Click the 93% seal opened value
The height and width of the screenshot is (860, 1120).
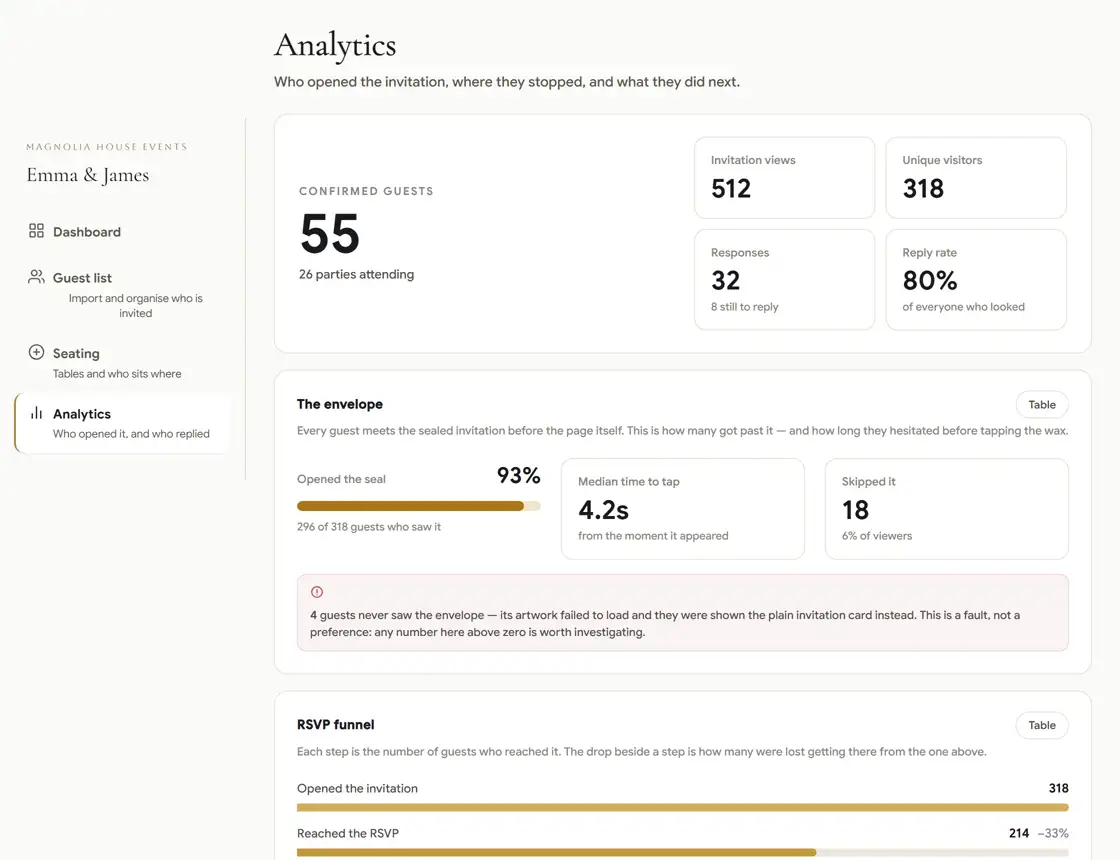519,475
